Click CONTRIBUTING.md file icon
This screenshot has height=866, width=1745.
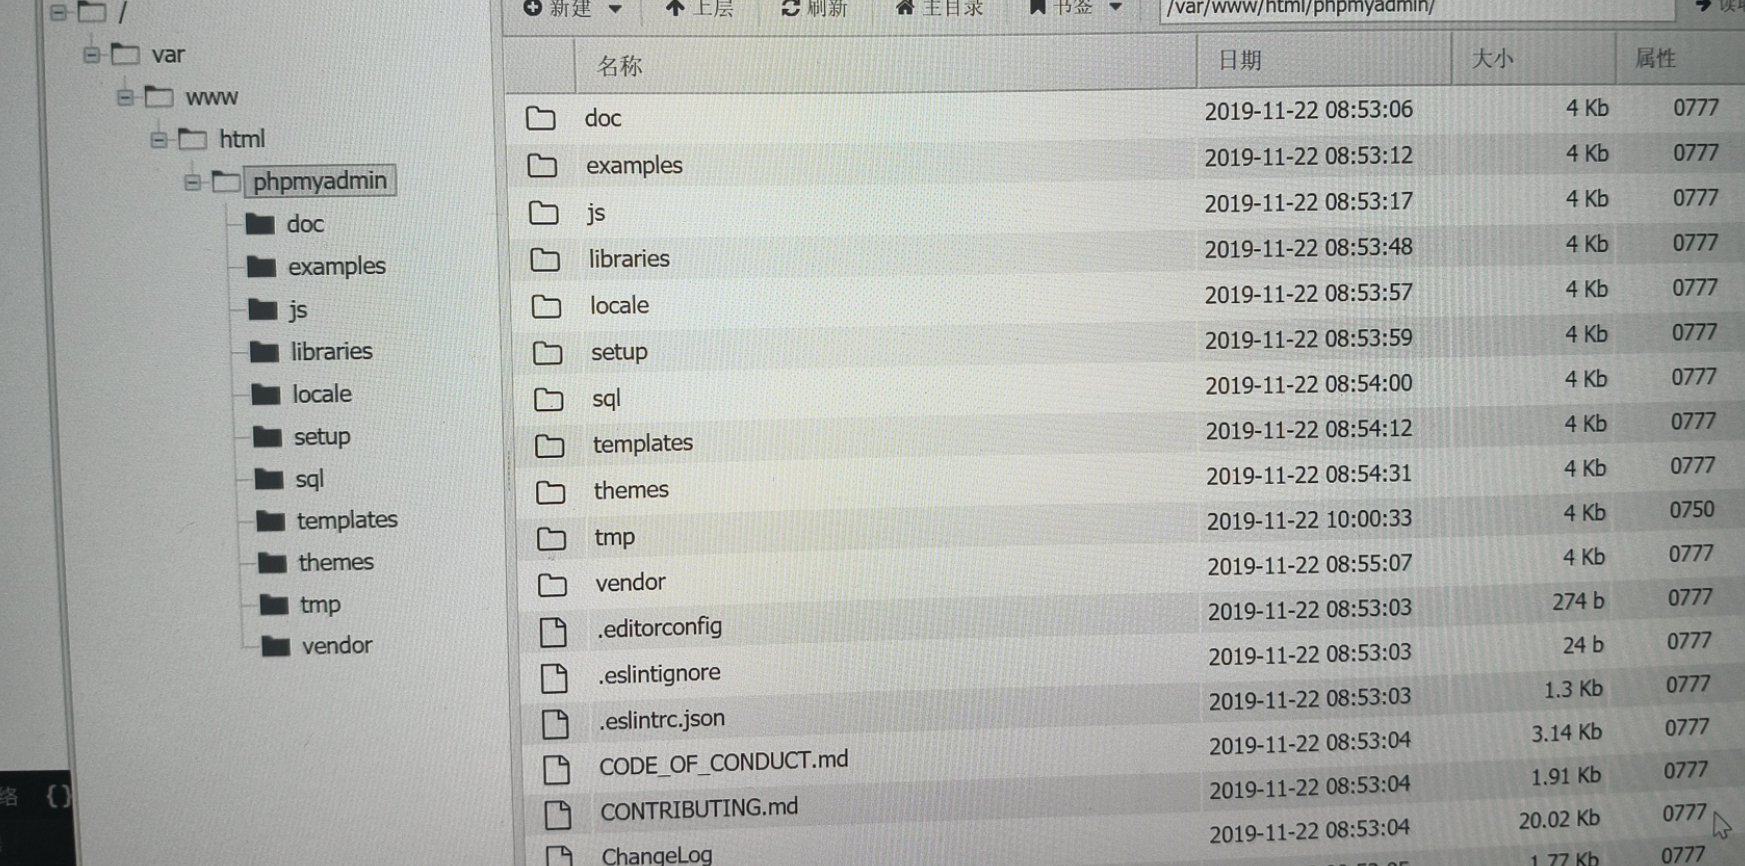(557, 815)
